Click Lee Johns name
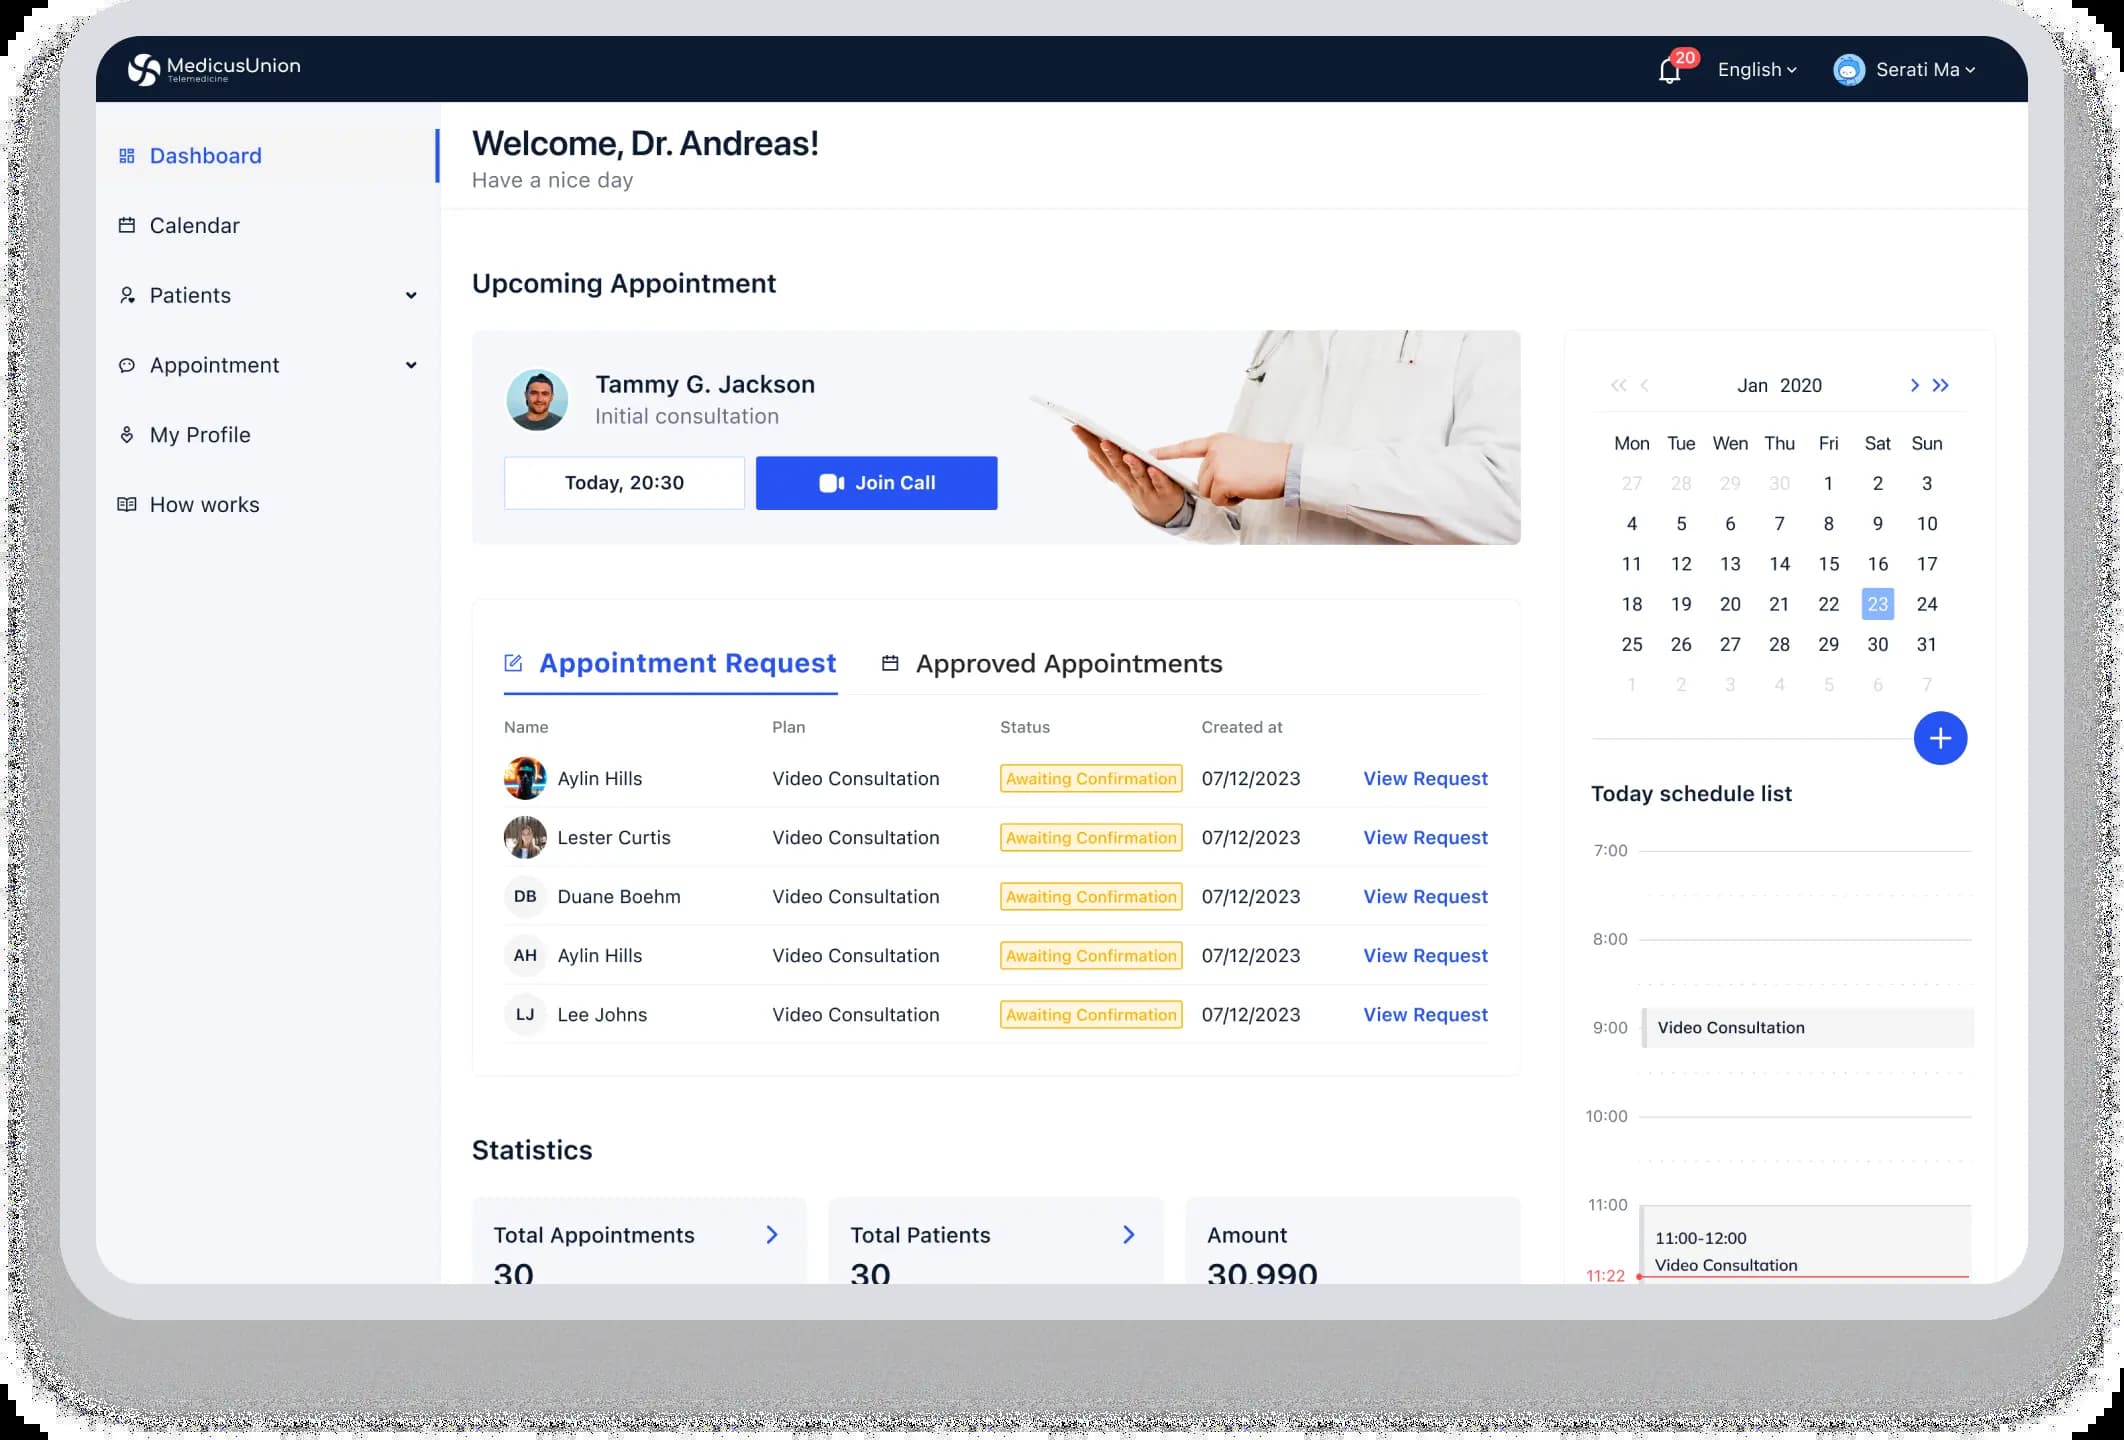 (x=602, y=1015)
